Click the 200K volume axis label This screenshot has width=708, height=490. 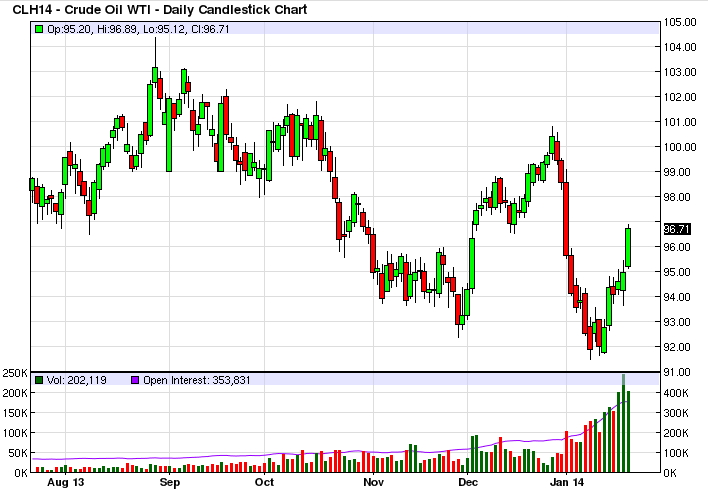point(15,393)
